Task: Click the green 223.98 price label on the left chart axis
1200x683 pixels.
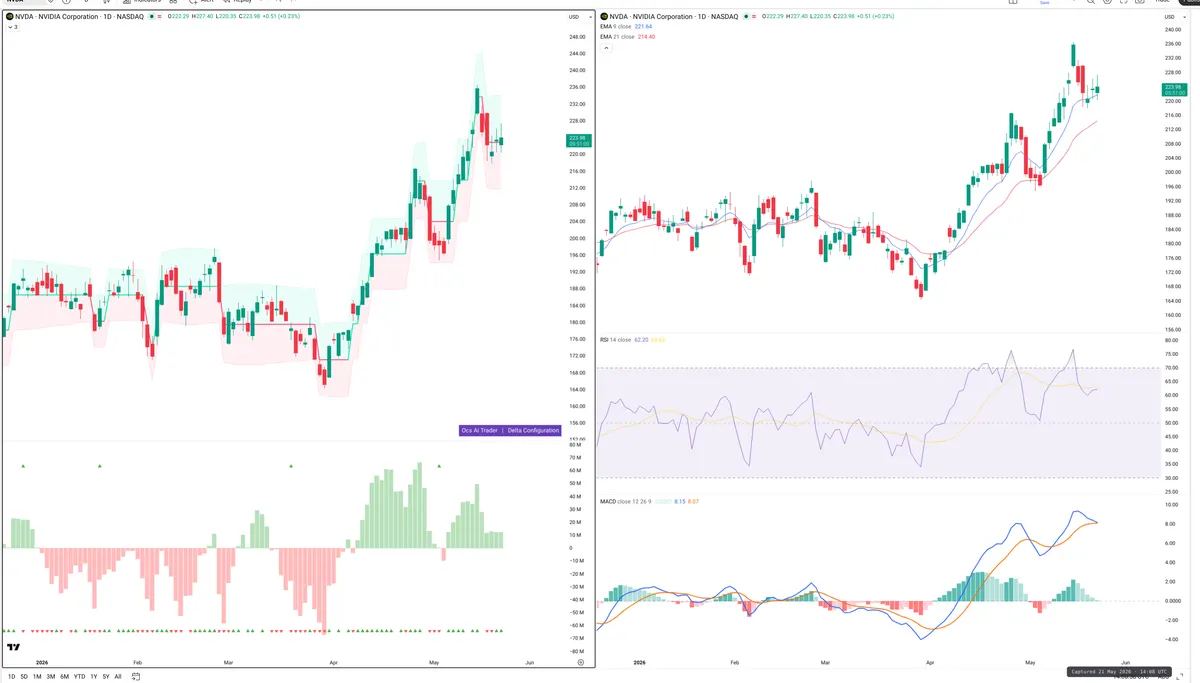Action: click(578, 141)
